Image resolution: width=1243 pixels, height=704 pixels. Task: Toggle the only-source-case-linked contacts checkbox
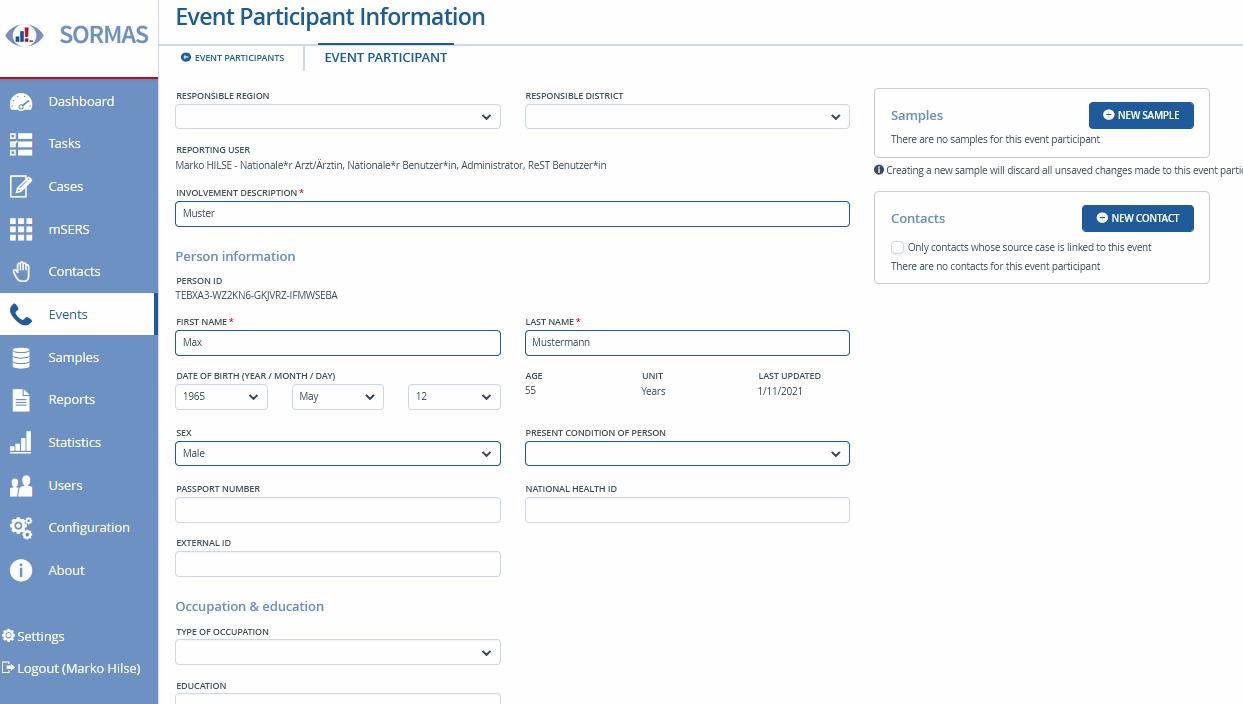897,247
